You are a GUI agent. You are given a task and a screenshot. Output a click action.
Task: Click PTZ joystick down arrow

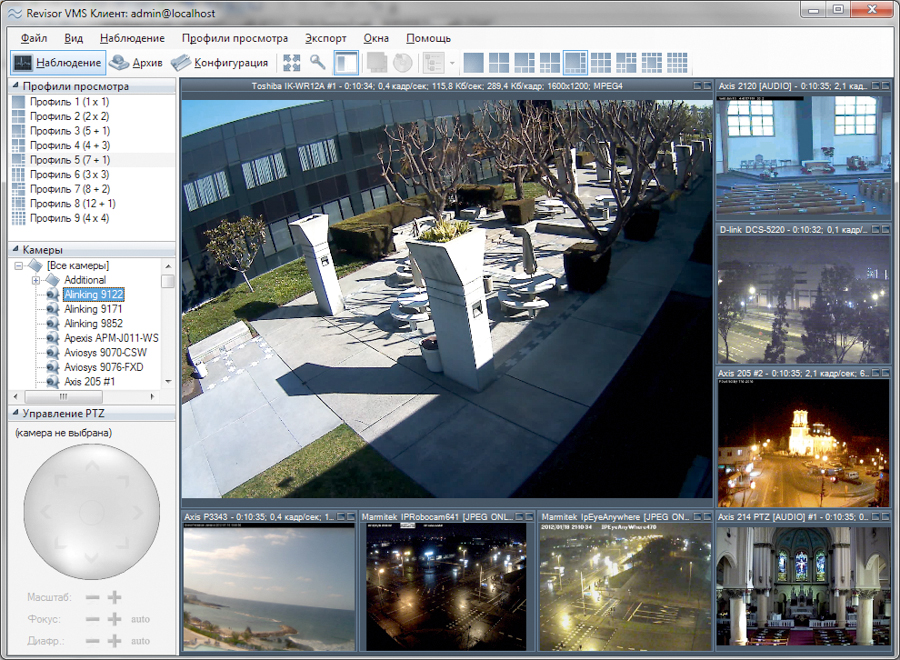92,557
